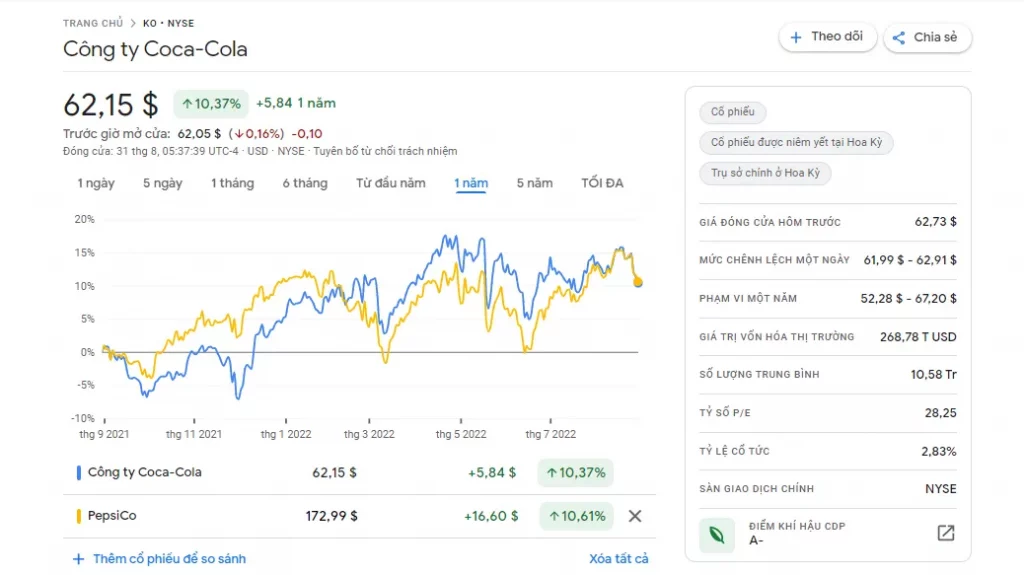Click the share icon in Chia sẻ button
This screenshot has width=1024, height=575.
(x=899, y=38)
